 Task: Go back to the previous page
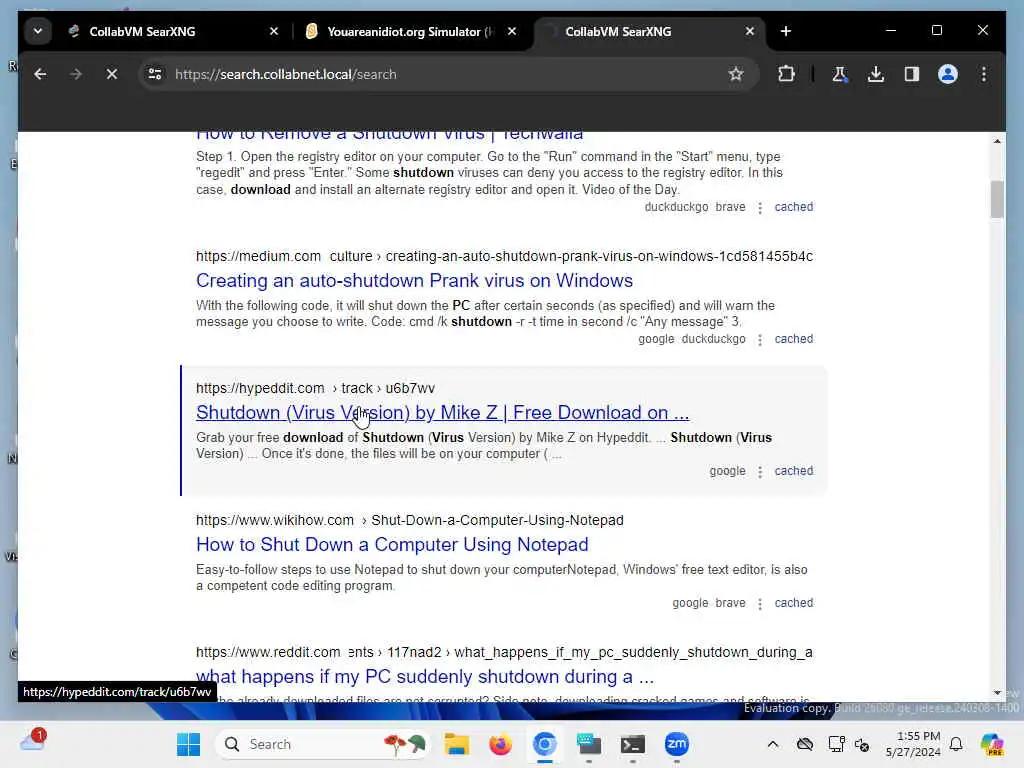40,74
